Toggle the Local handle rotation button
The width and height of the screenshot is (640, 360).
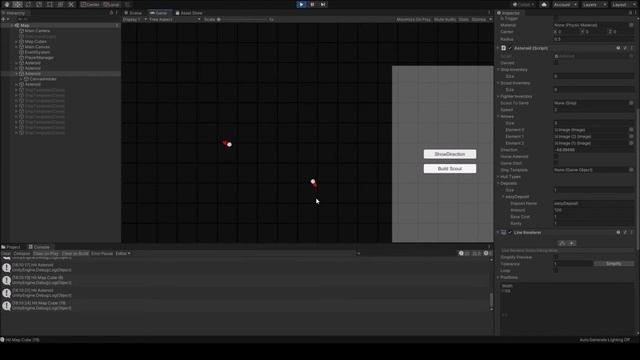111,4
